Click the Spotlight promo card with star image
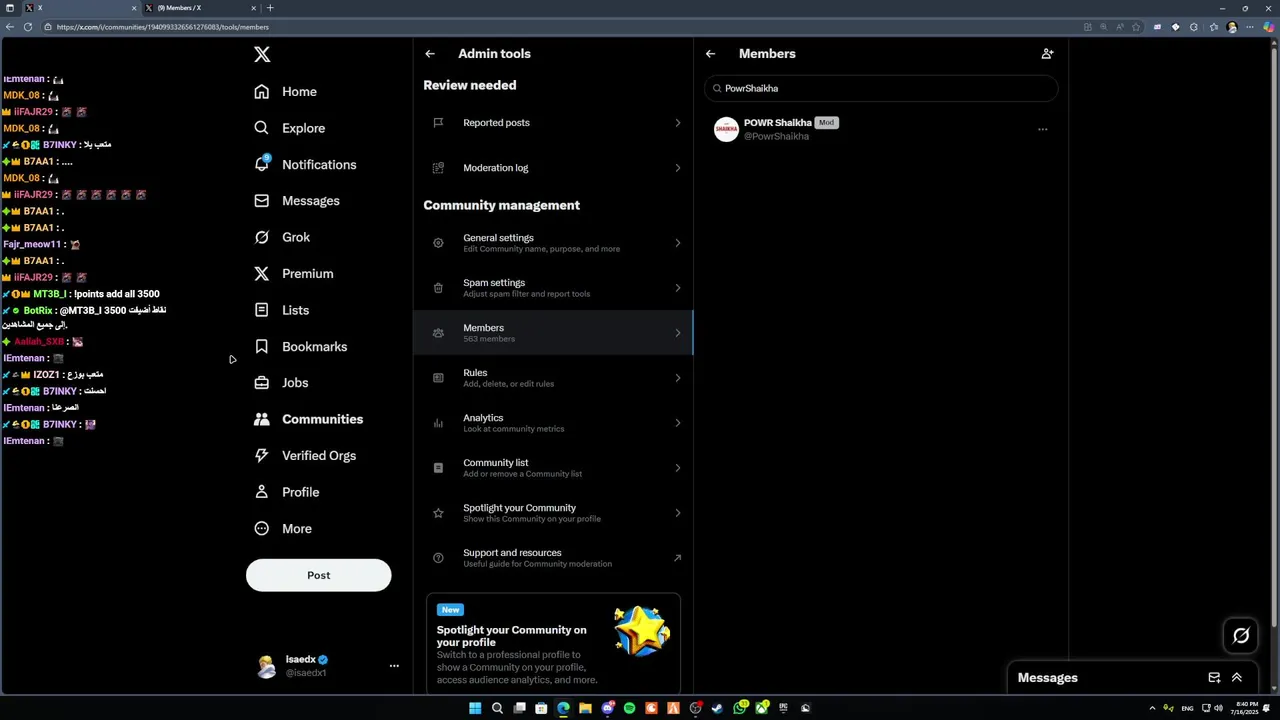 553,644
